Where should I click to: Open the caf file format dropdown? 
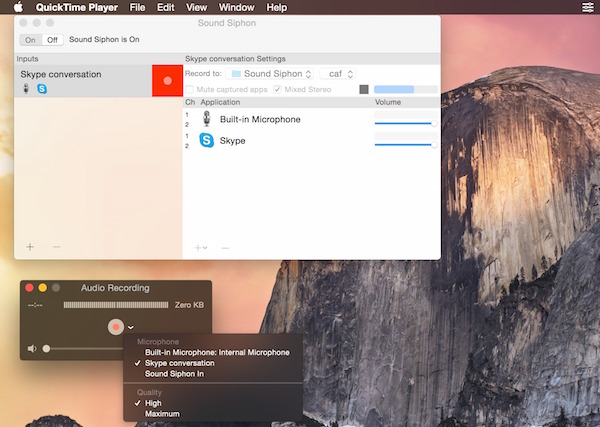tap(338, 73)
